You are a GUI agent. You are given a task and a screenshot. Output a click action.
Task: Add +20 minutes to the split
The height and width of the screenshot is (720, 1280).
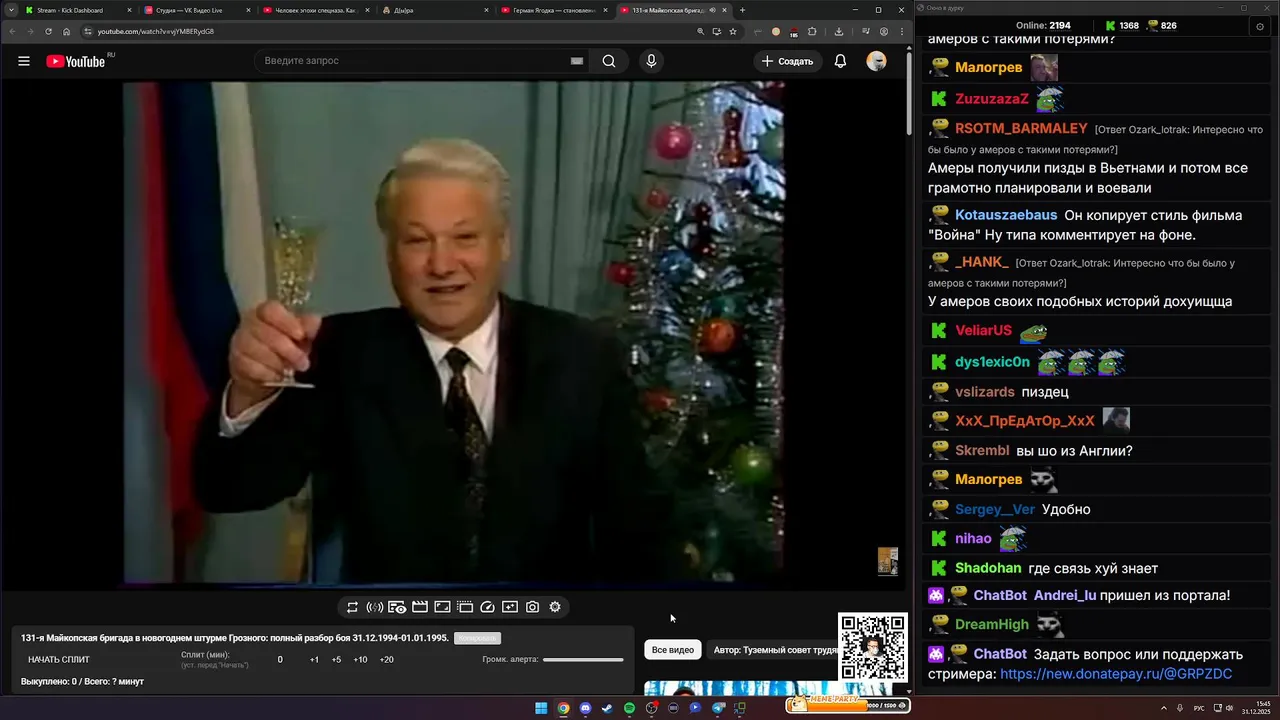pos(387,660)
